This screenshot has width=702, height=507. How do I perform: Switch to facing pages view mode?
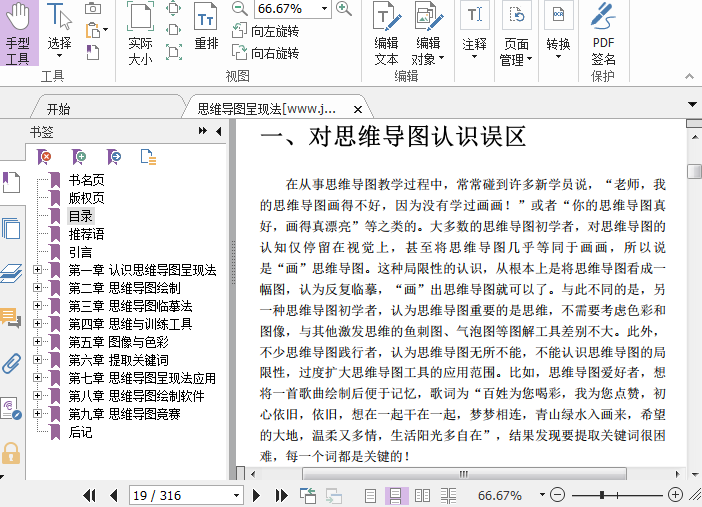(x=422, y=495)
